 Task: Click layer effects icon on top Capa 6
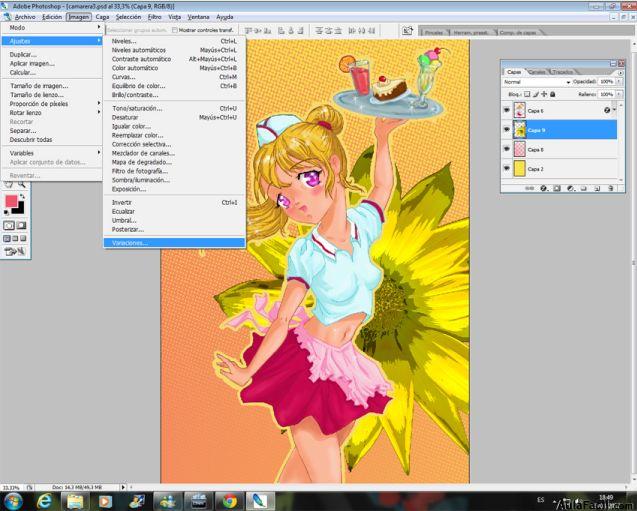point(607,110)
